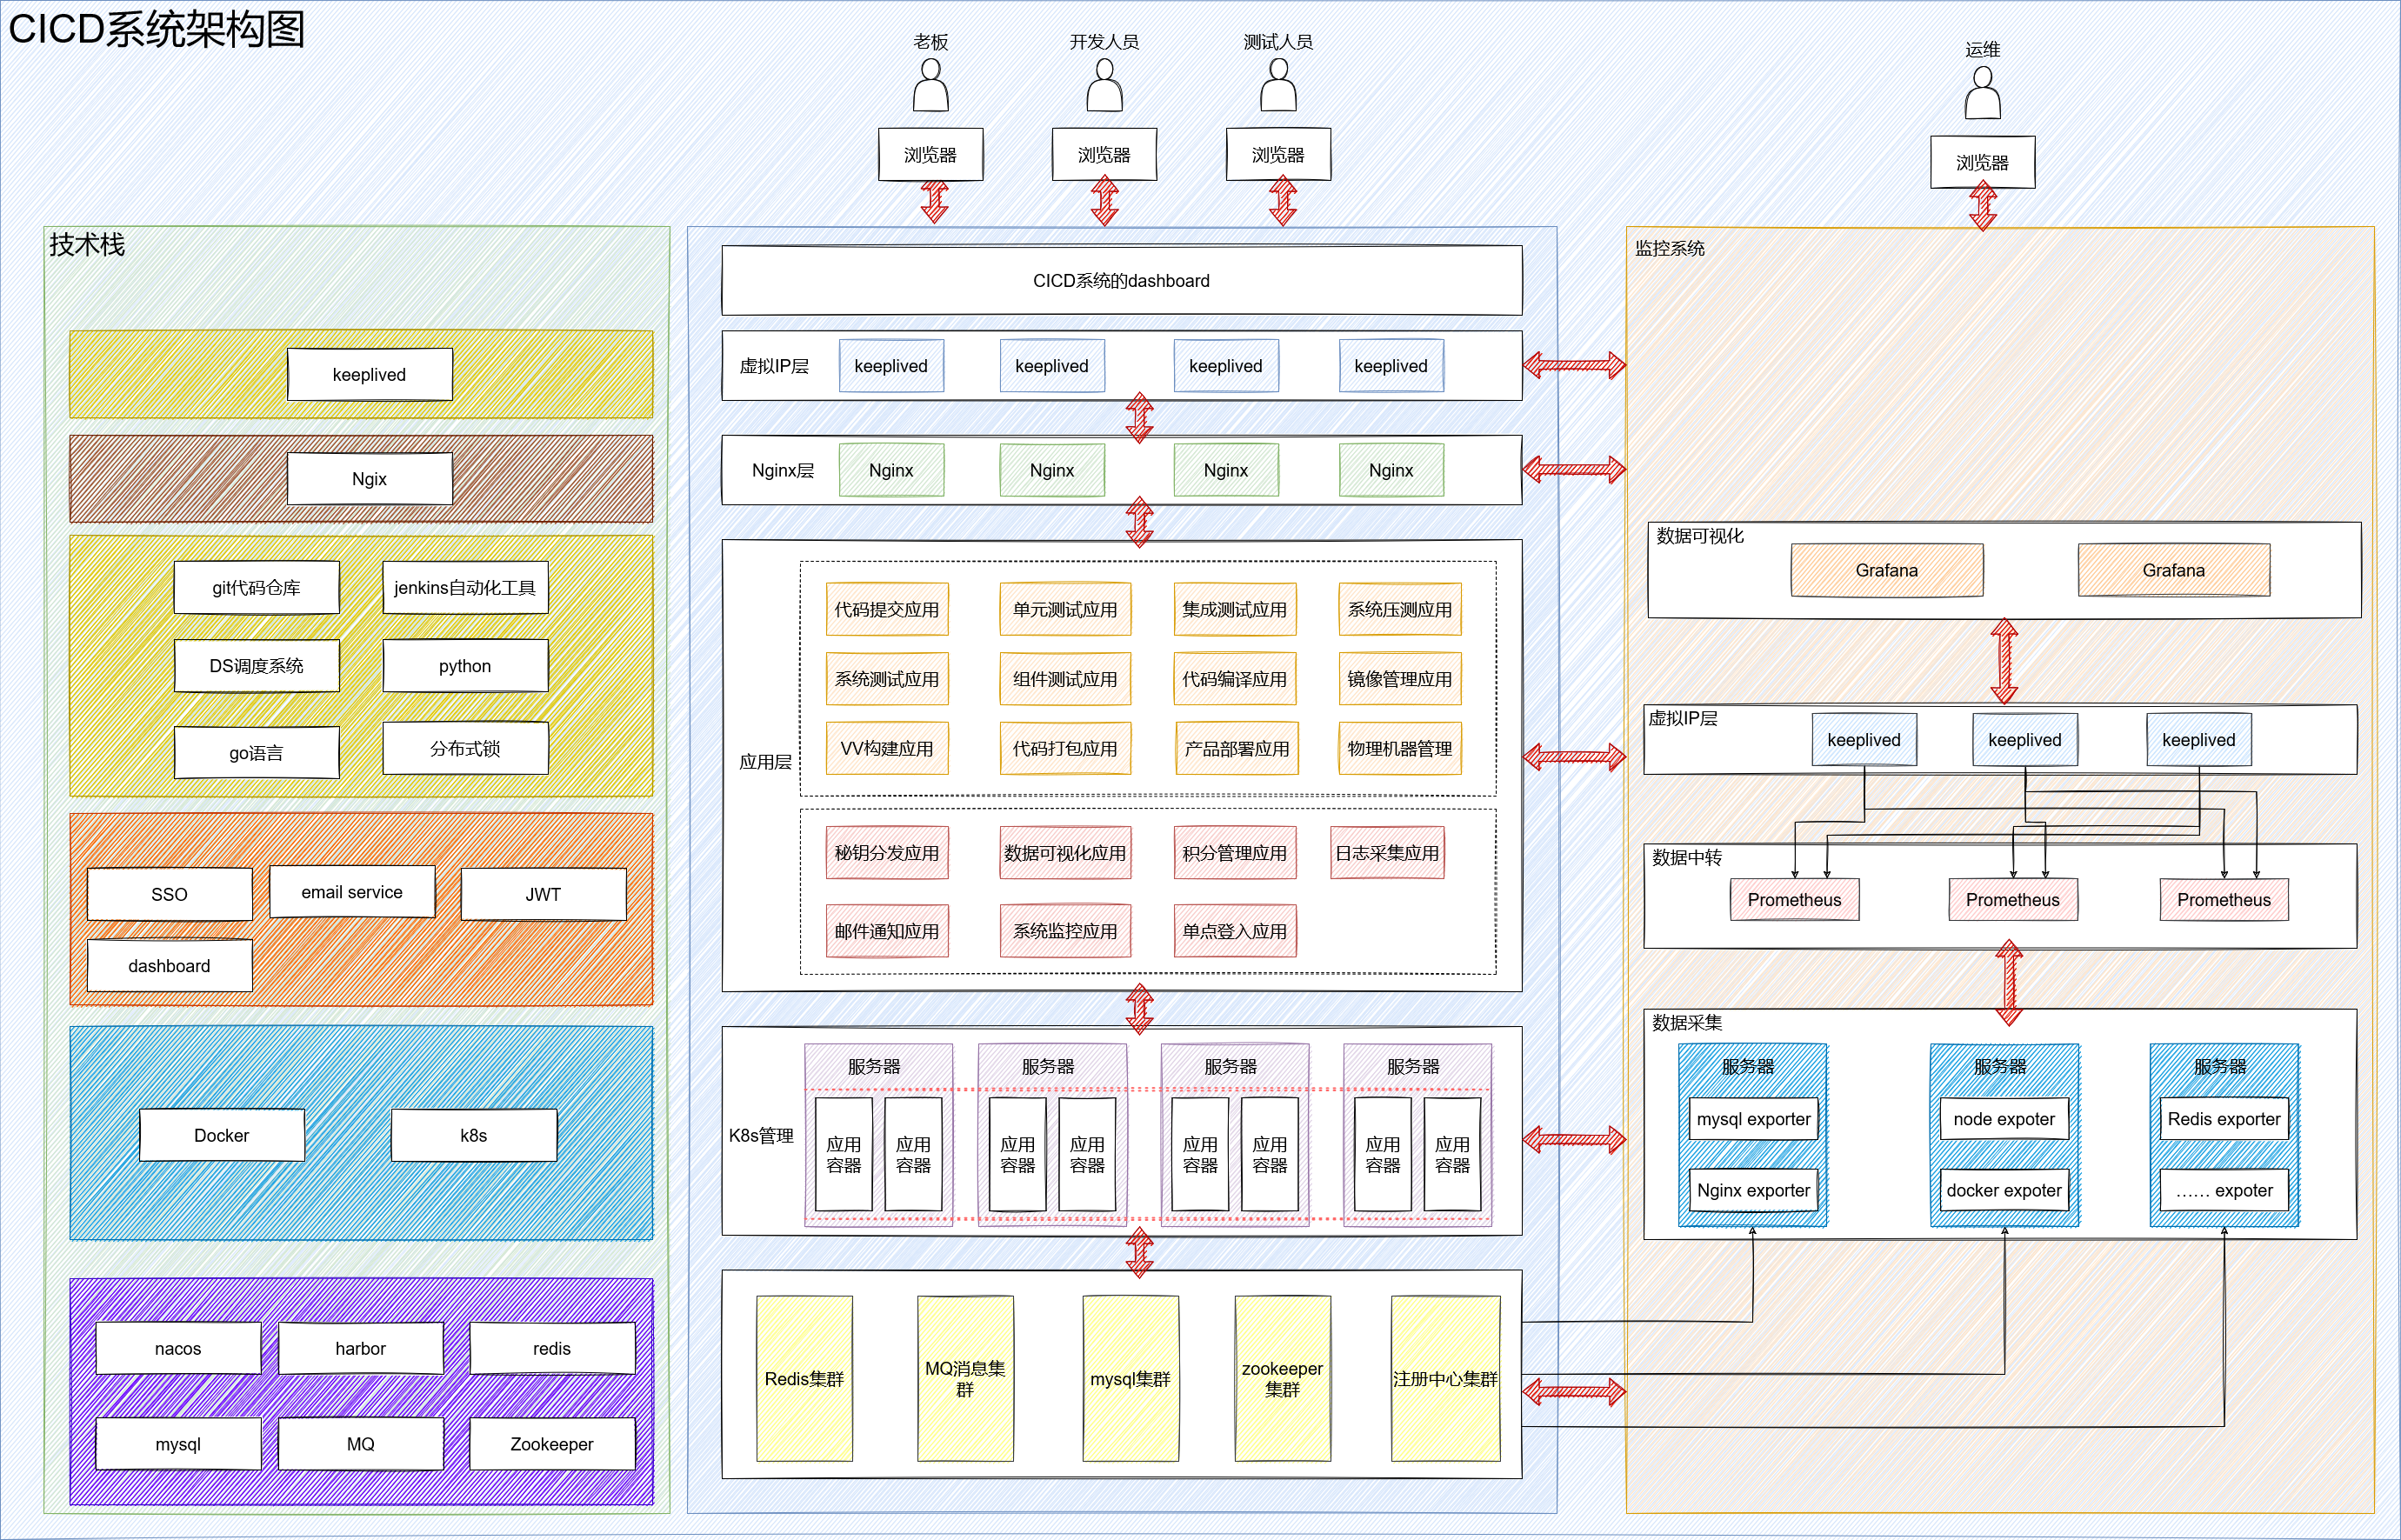This screenshot has height=1540, width=2401.
Task: Click the red arrow between Grafana and keeplived layers
Action: pyautogui.click(x=2004, y=661)
